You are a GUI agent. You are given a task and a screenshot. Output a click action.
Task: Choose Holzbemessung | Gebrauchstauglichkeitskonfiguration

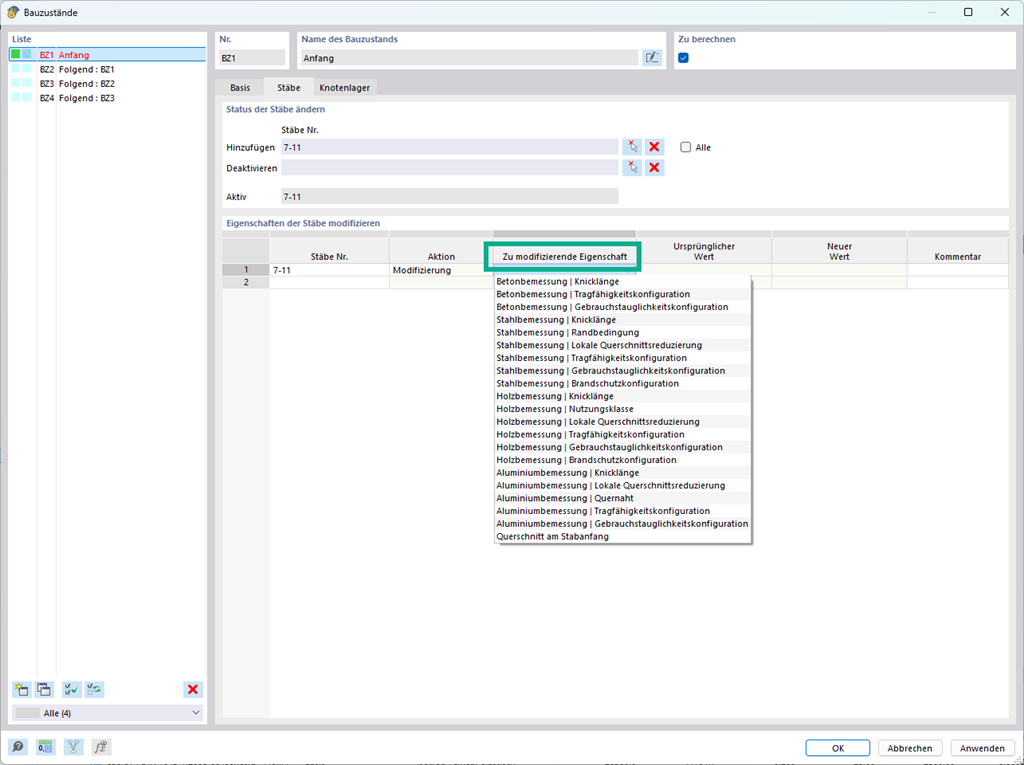(x=622, y=447)
